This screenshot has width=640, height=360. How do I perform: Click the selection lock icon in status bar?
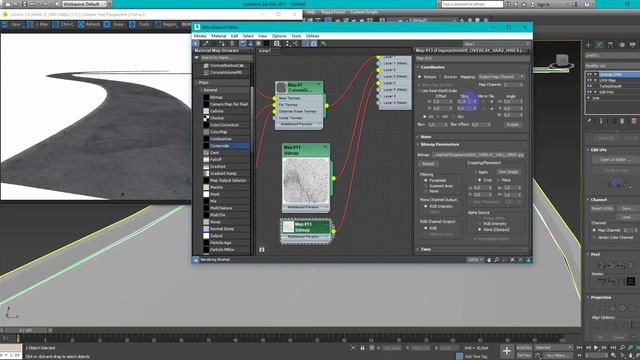[x=362, y=348]
